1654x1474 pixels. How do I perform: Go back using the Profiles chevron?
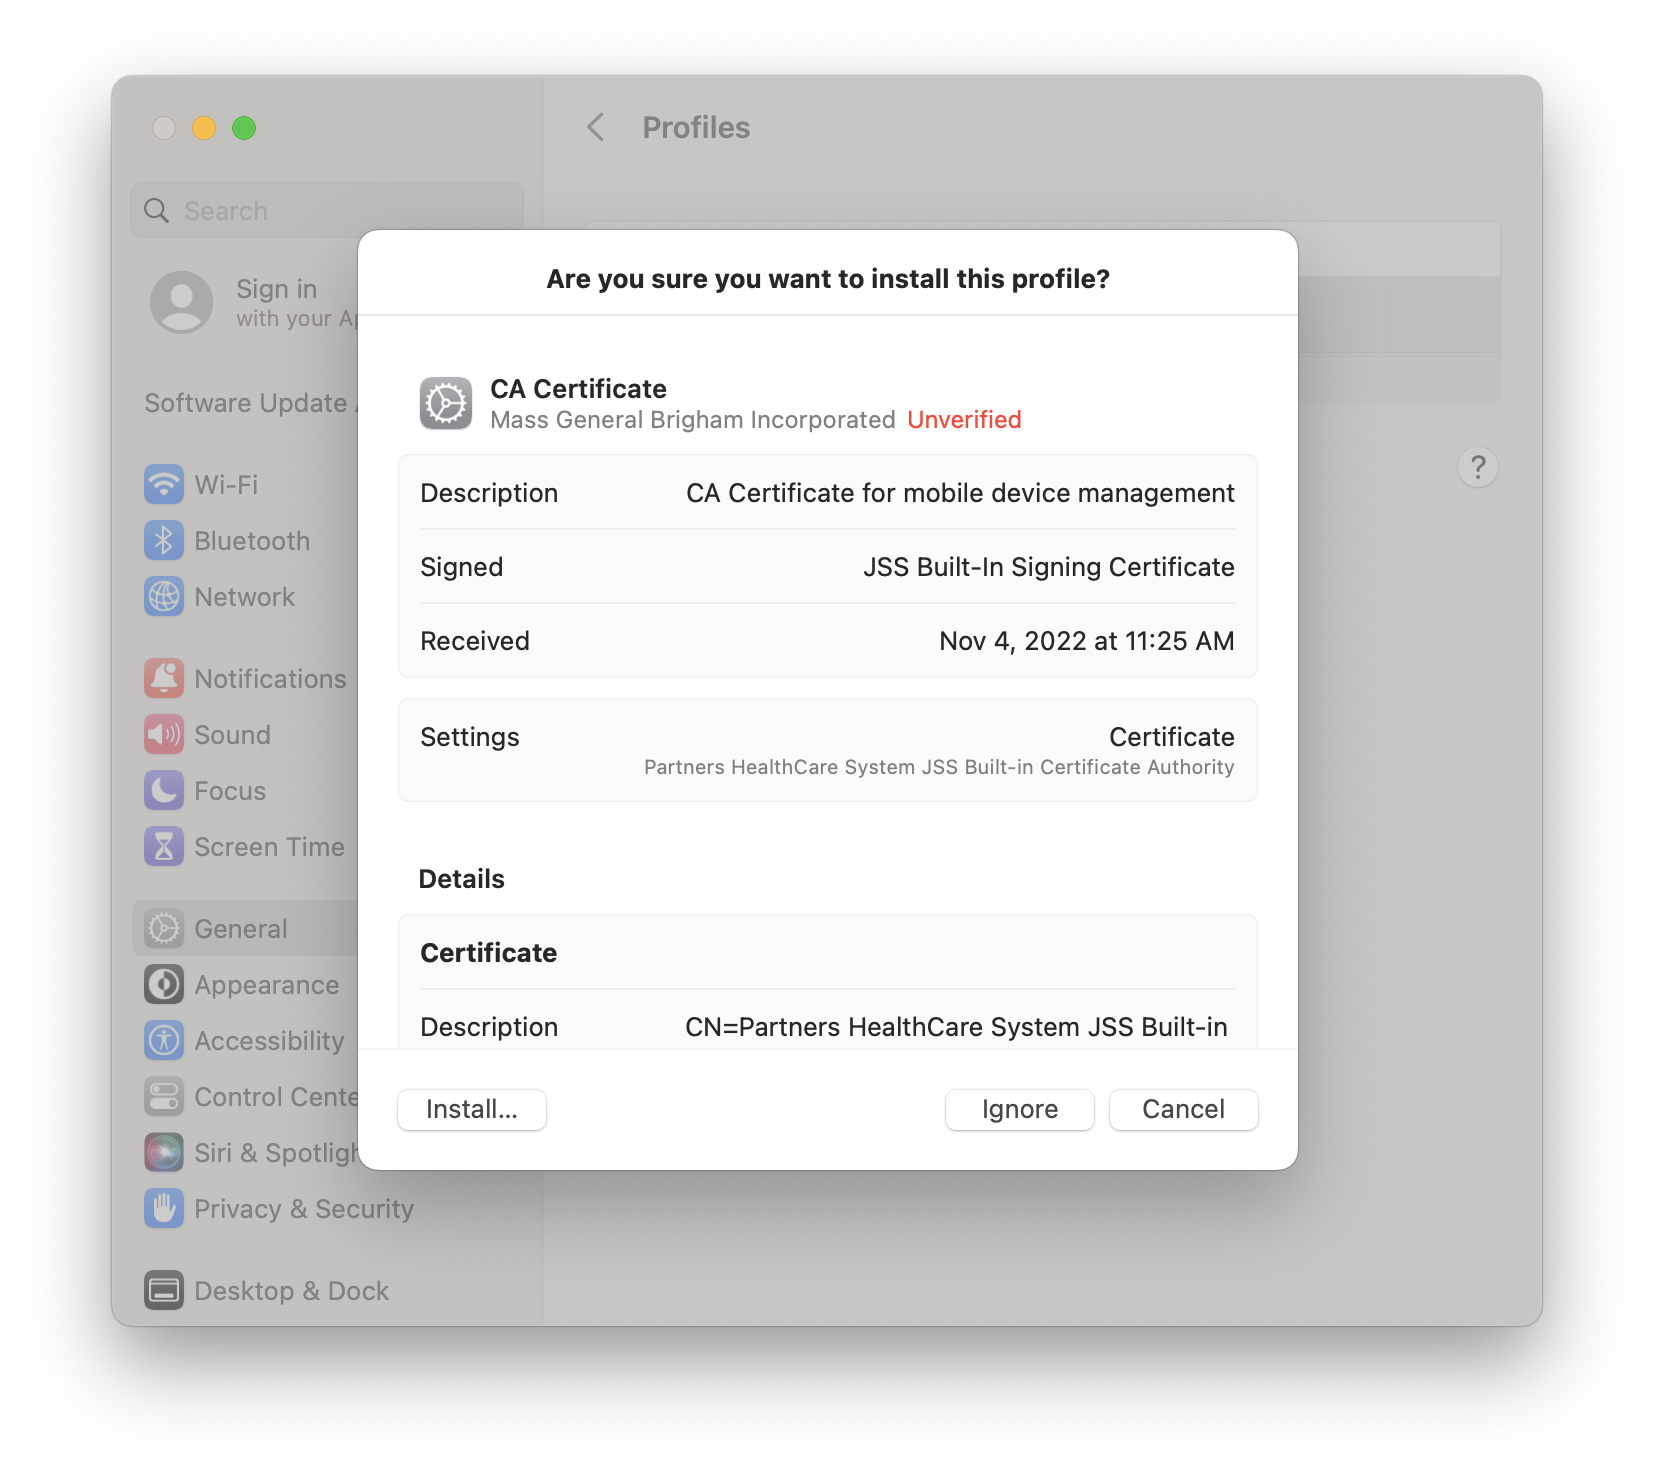[596, 127]
